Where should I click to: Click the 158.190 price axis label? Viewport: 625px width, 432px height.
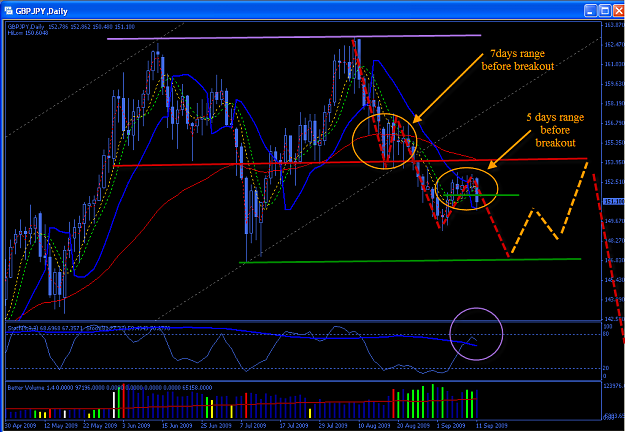click(x=614, y=104)
